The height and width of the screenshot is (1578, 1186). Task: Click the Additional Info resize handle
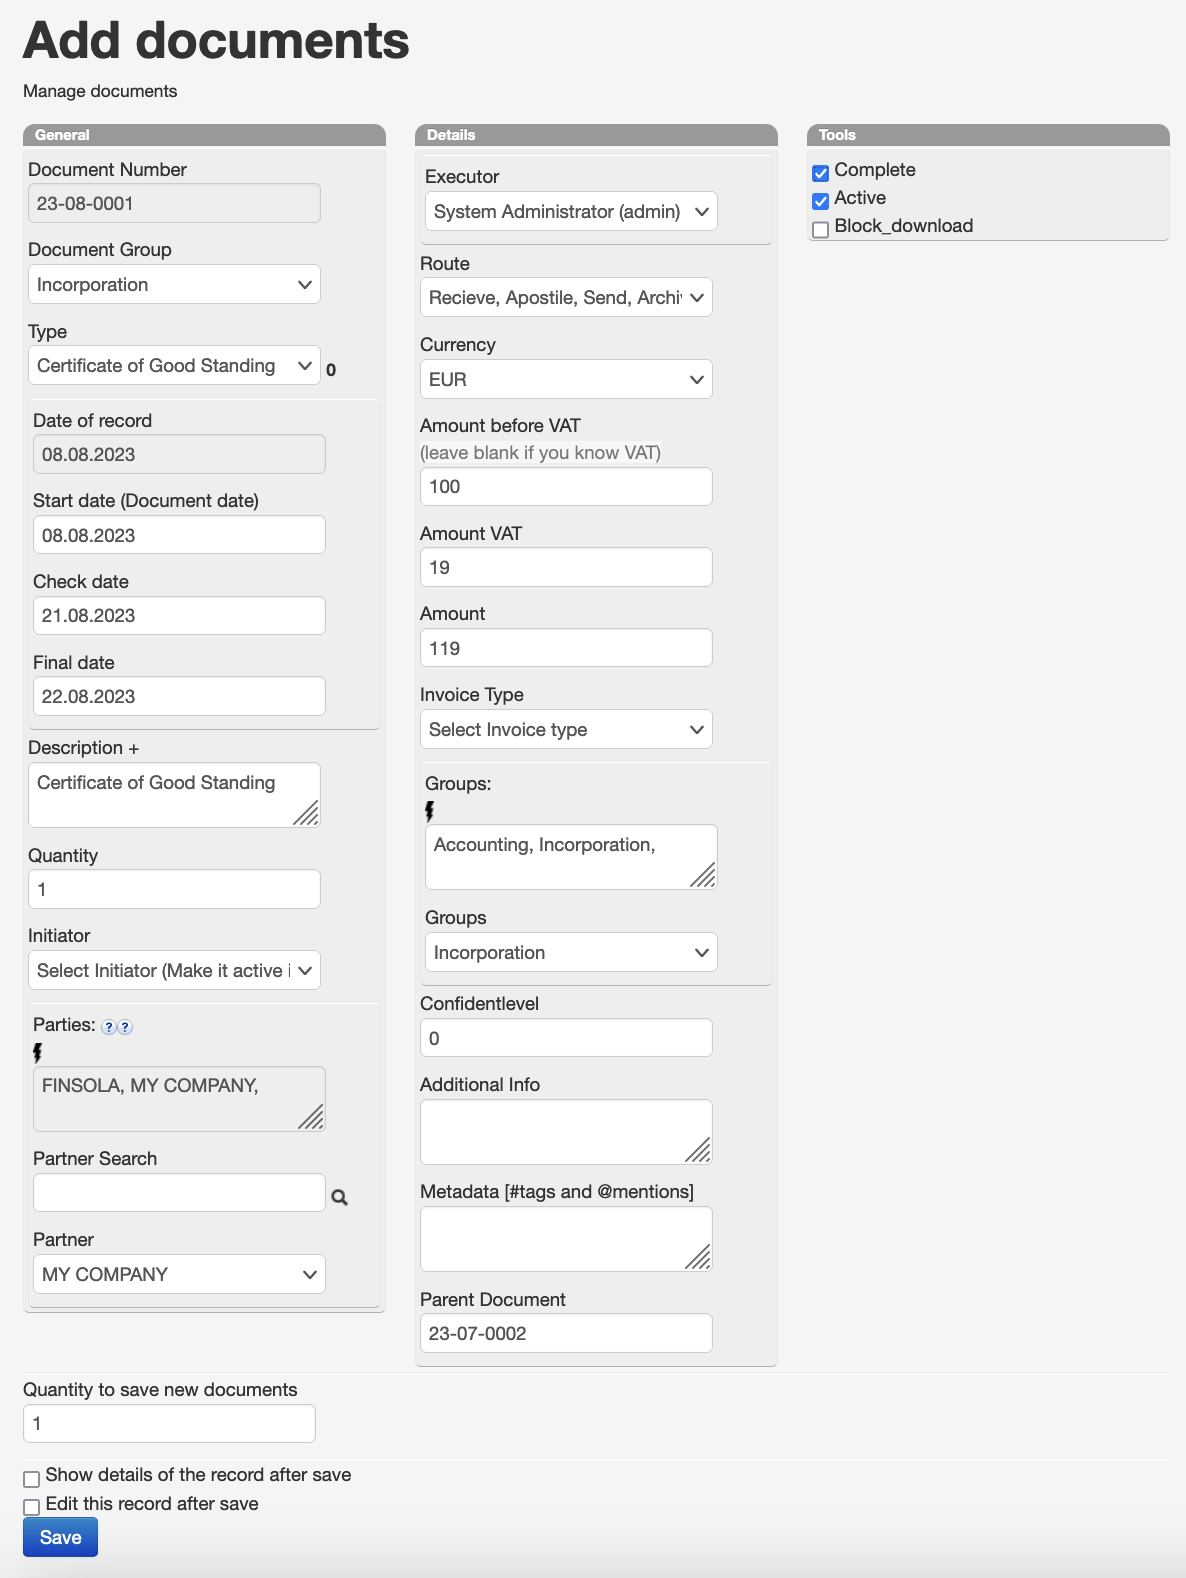699,1151
